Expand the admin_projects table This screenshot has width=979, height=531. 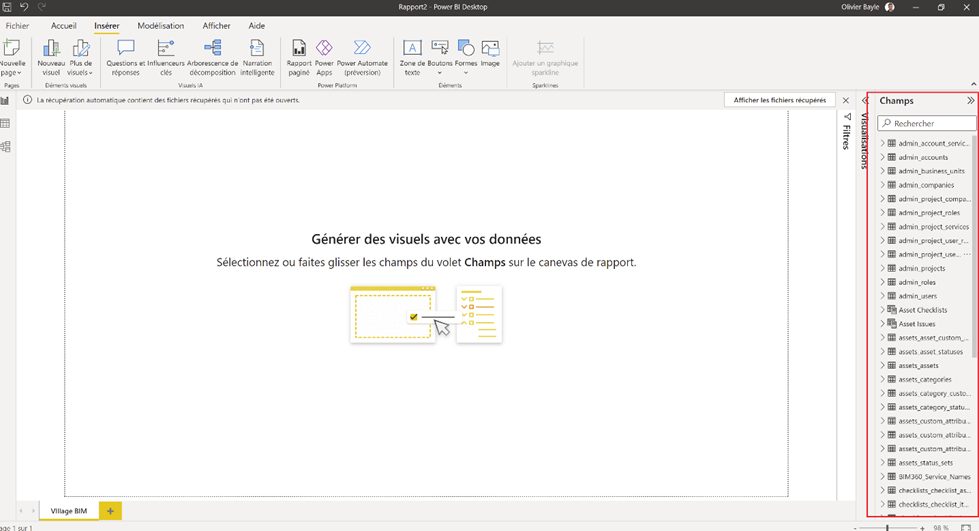883,268
